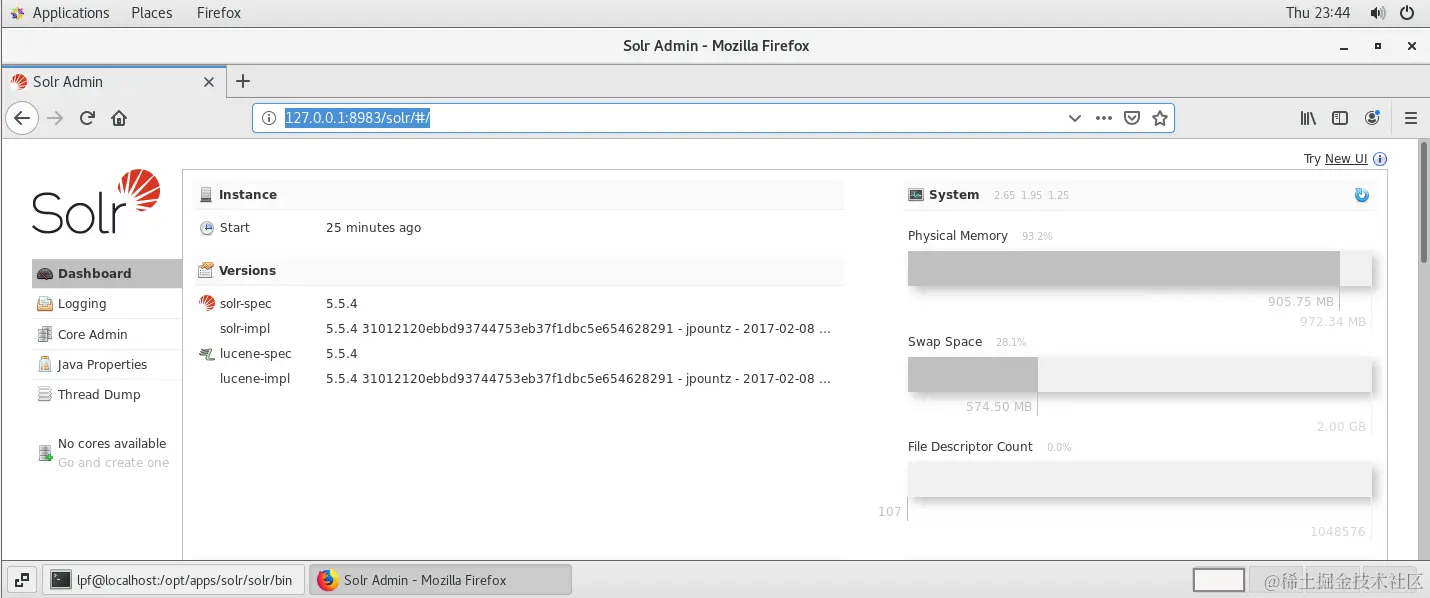Screen dimensions: 1430x598
Task: Click the Instance section header
Action: pos(520,195)
